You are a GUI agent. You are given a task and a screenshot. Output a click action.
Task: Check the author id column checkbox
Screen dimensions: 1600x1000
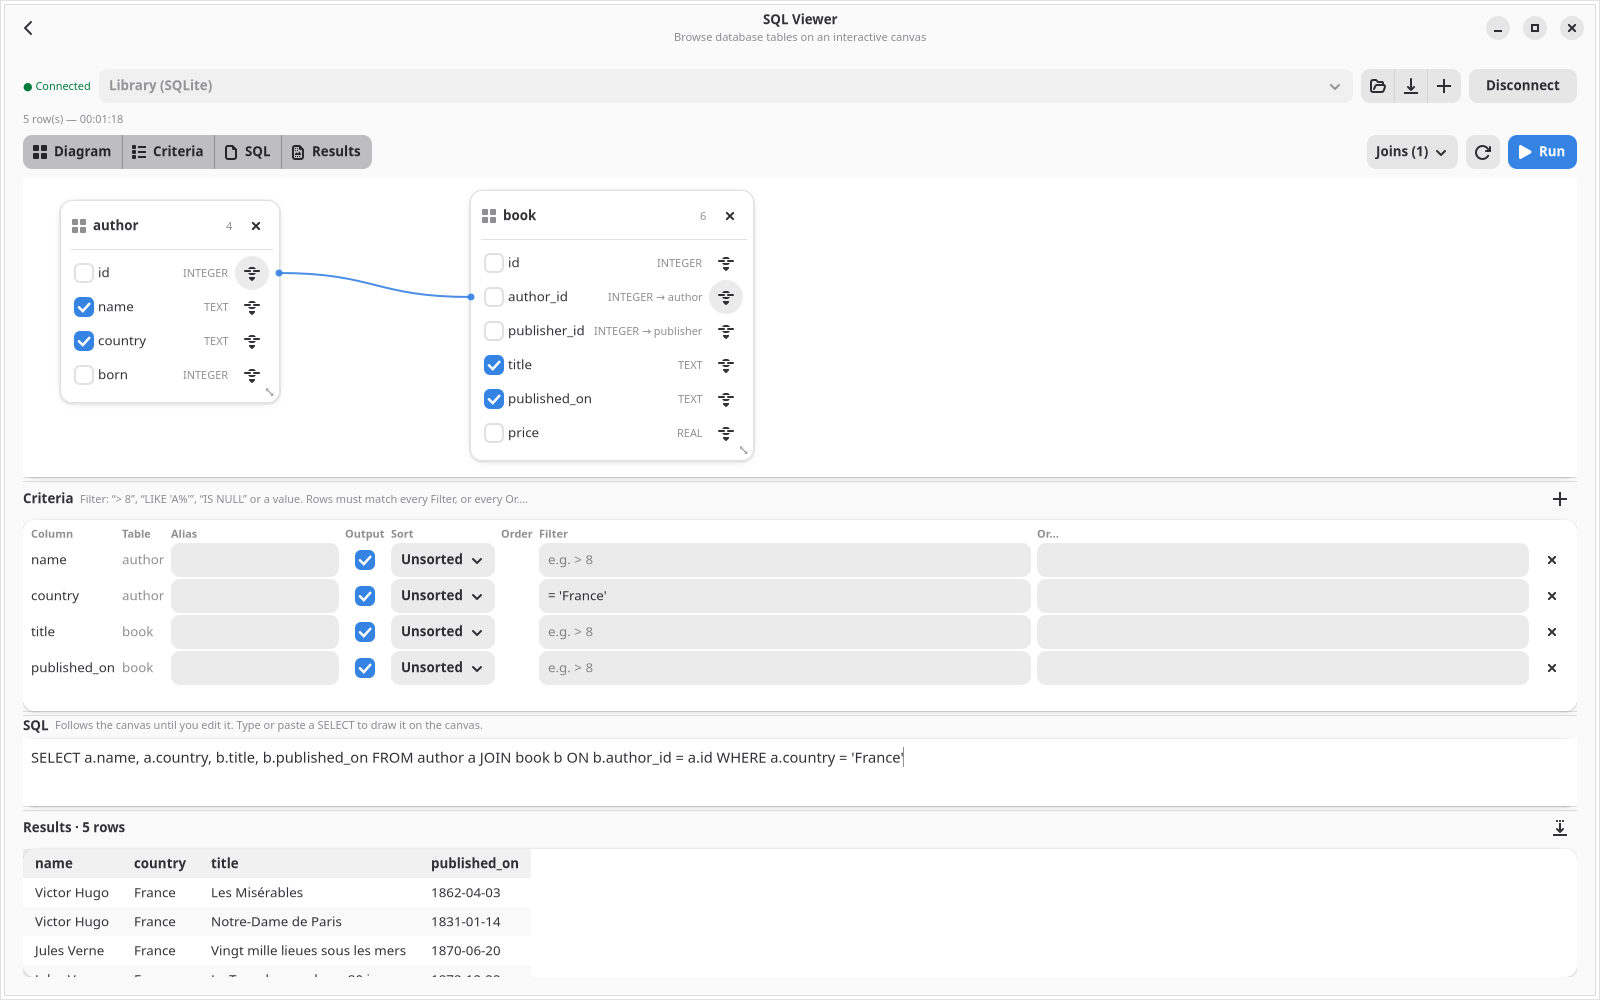(x=84, y=273)
